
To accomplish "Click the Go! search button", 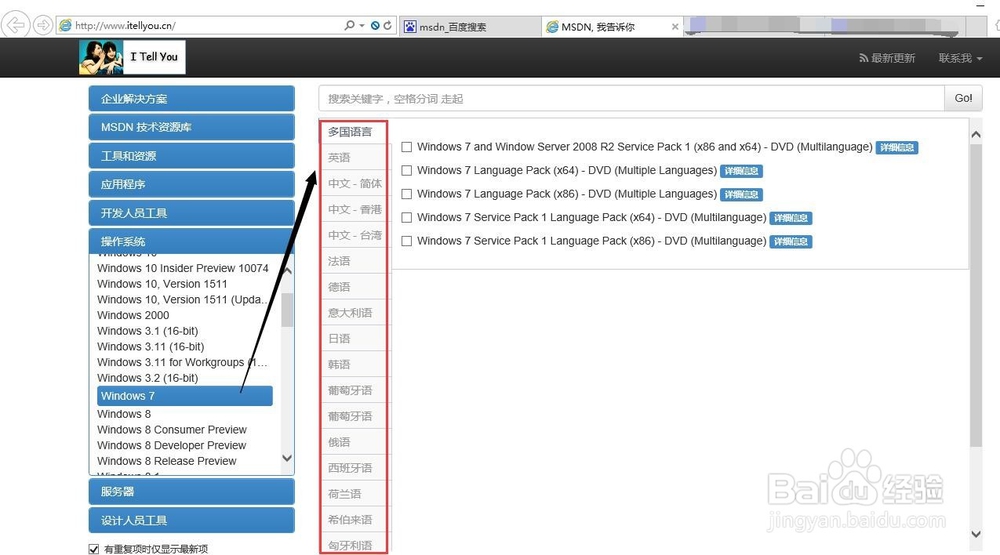I will click(963, 98).
